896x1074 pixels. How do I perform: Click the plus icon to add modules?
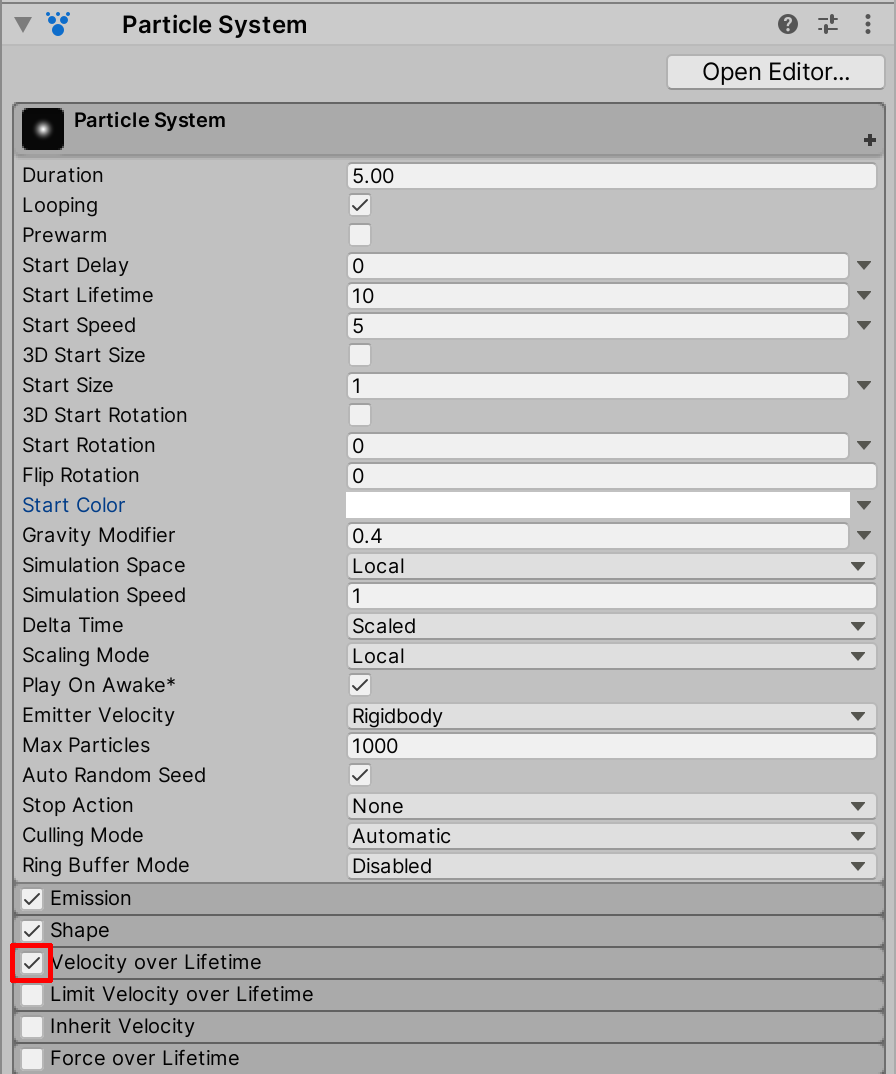click(x=869, y=141)
